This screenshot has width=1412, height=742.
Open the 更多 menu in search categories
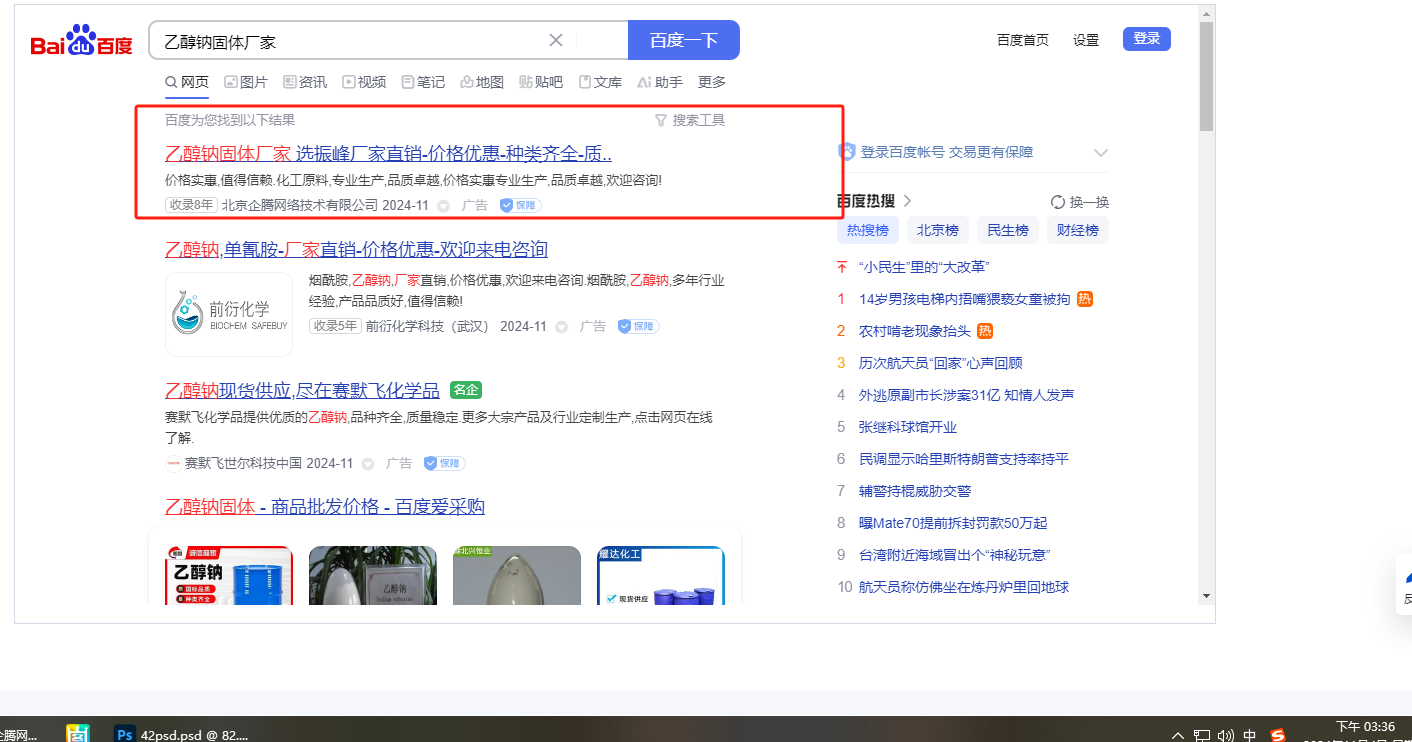pyautogui.click(x=712, y=82)
